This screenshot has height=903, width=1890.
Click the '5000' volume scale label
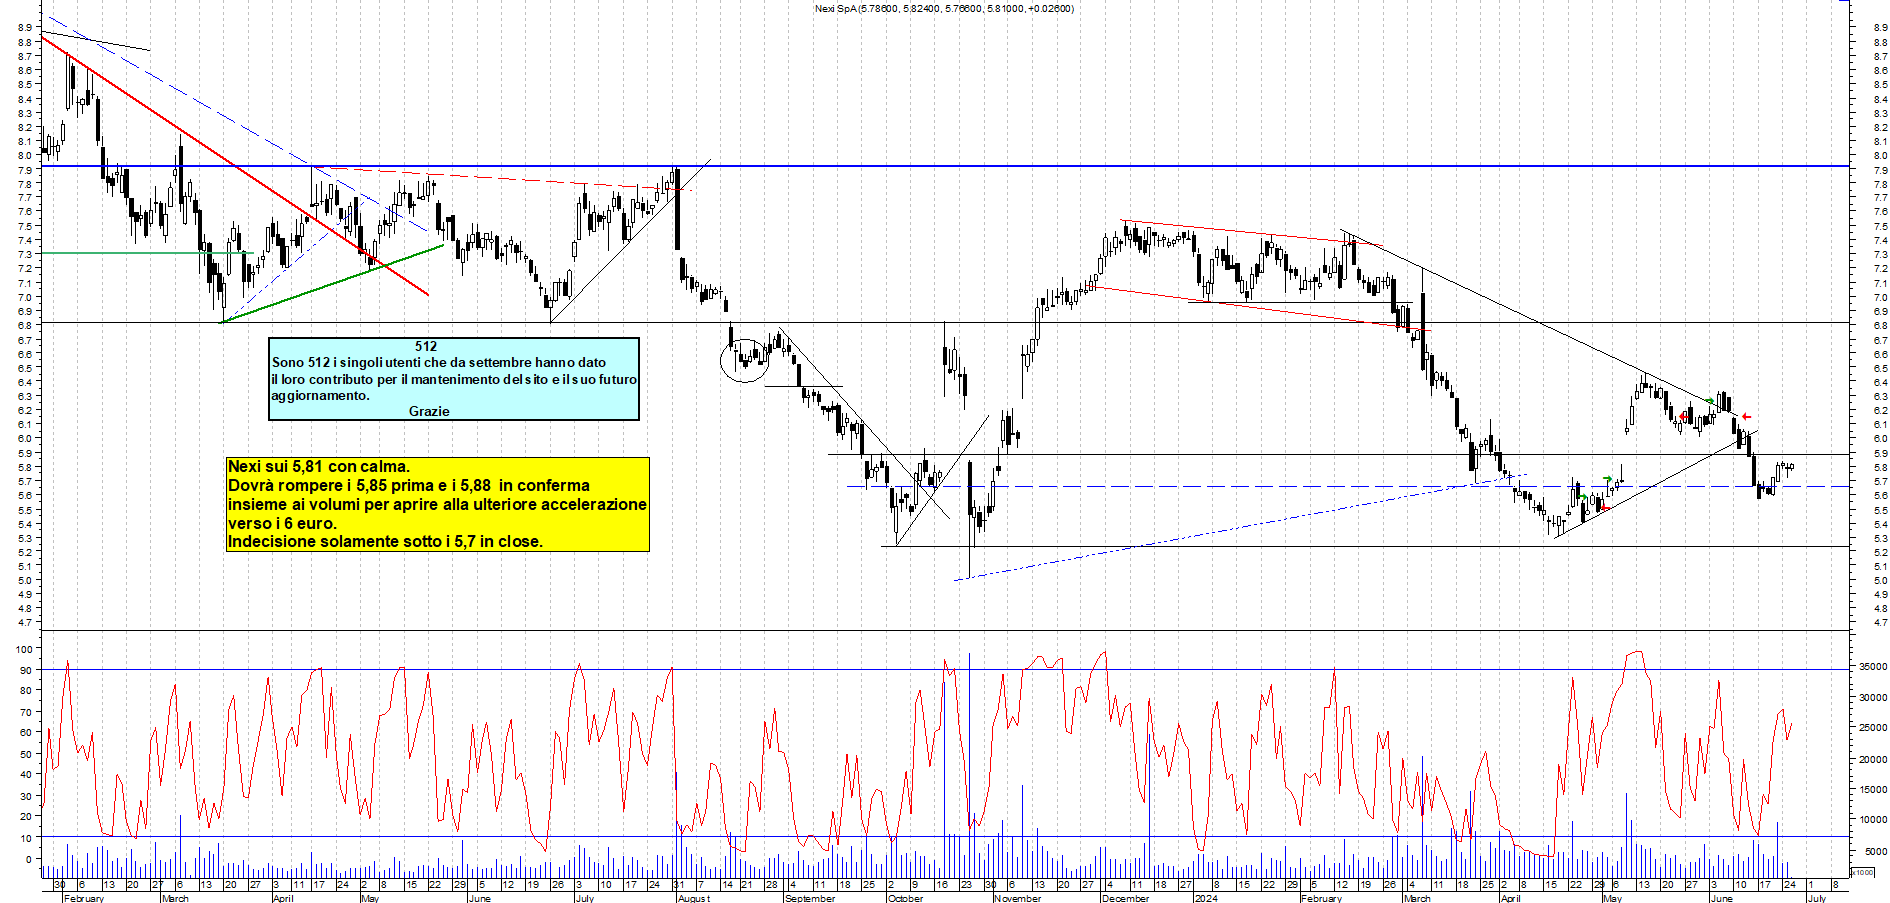[1875, 852]
